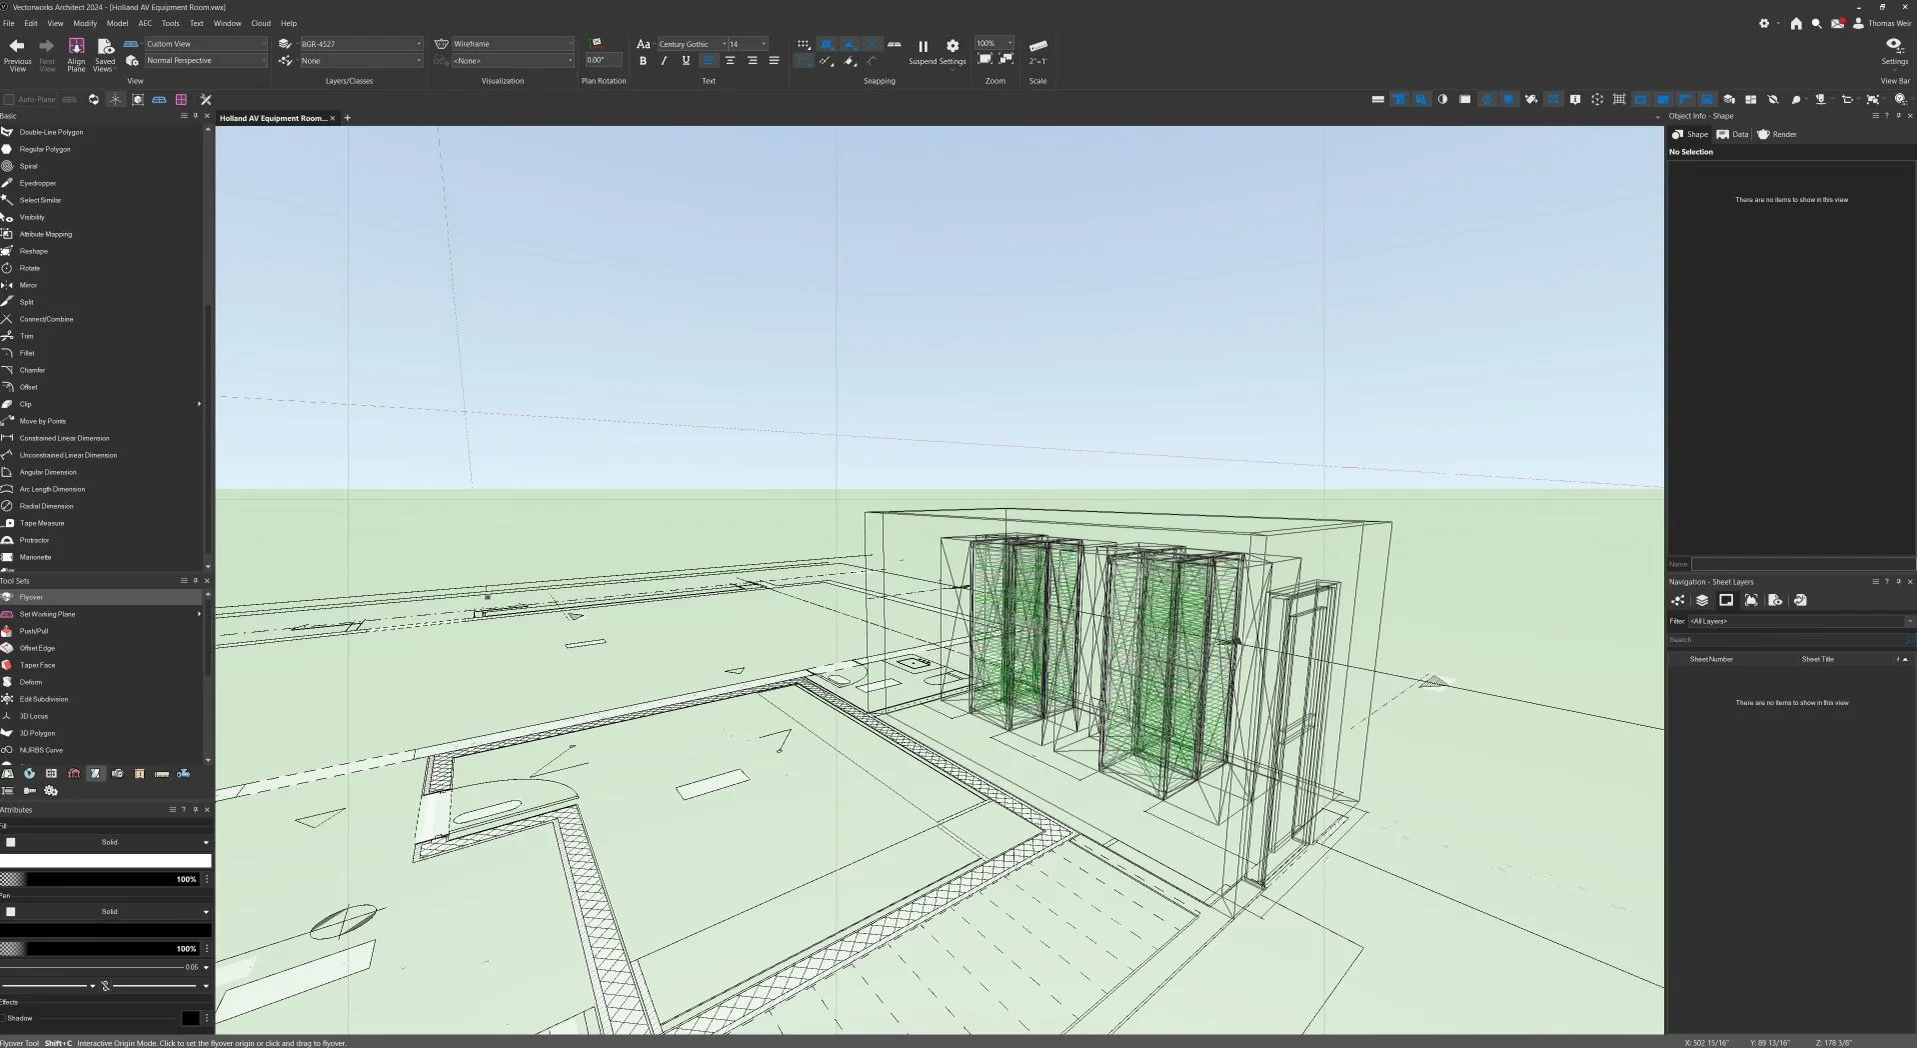Select the Flyover tool
The height and width of the screenshot is (1048, 1917).
[x=100, y=597]
